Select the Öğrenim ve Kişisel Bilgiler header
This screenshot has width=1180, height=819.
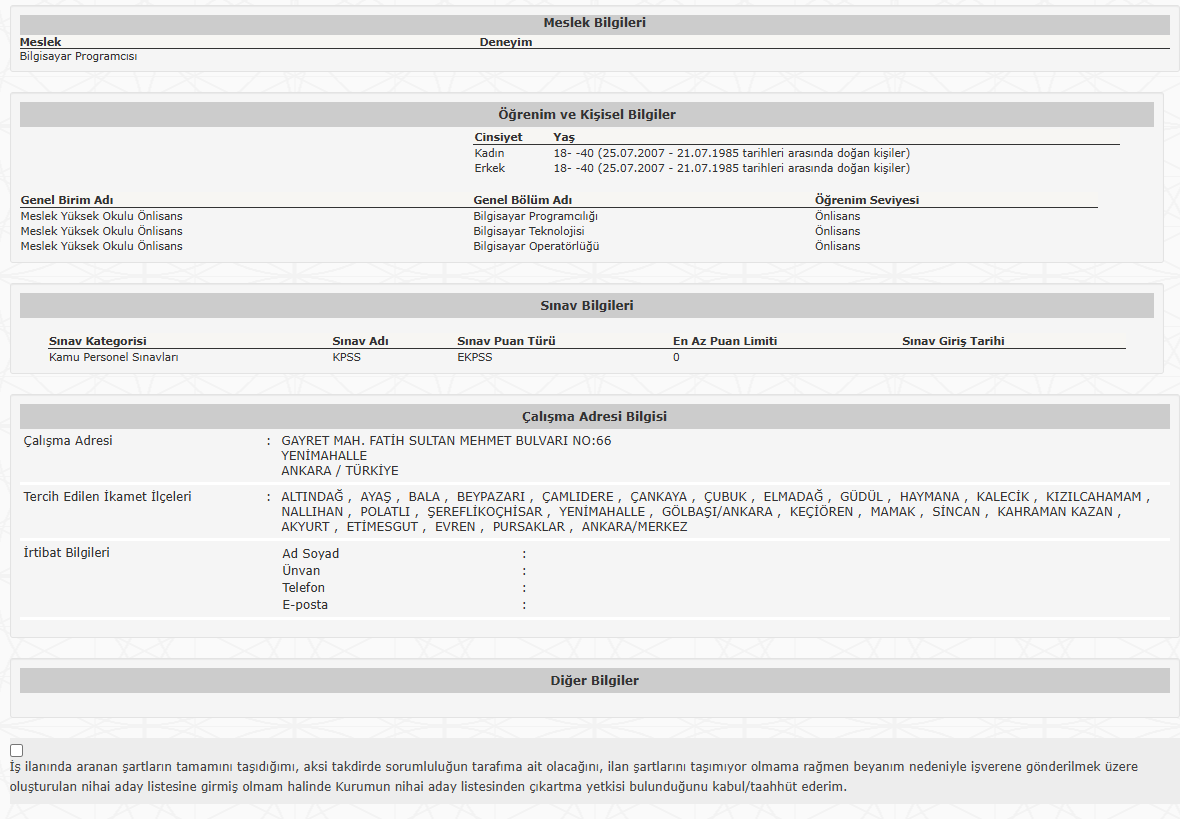click(x=587, y=115)
